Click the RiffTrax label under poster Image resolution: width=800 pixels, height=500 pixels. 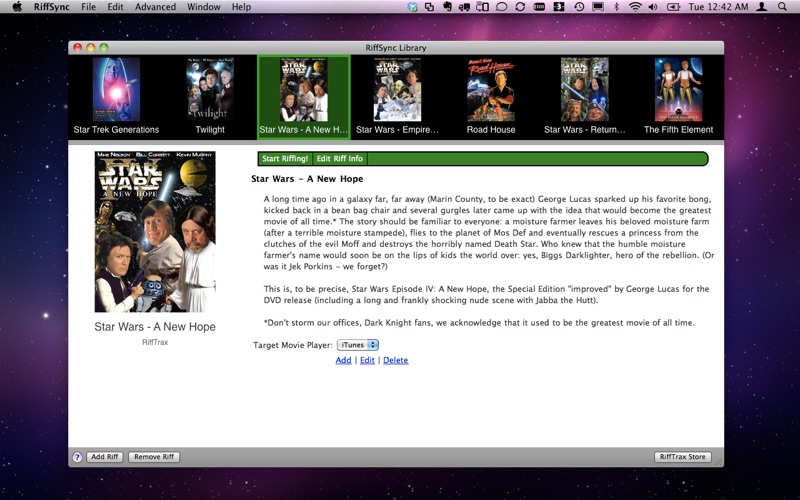[x=155, y=342]
